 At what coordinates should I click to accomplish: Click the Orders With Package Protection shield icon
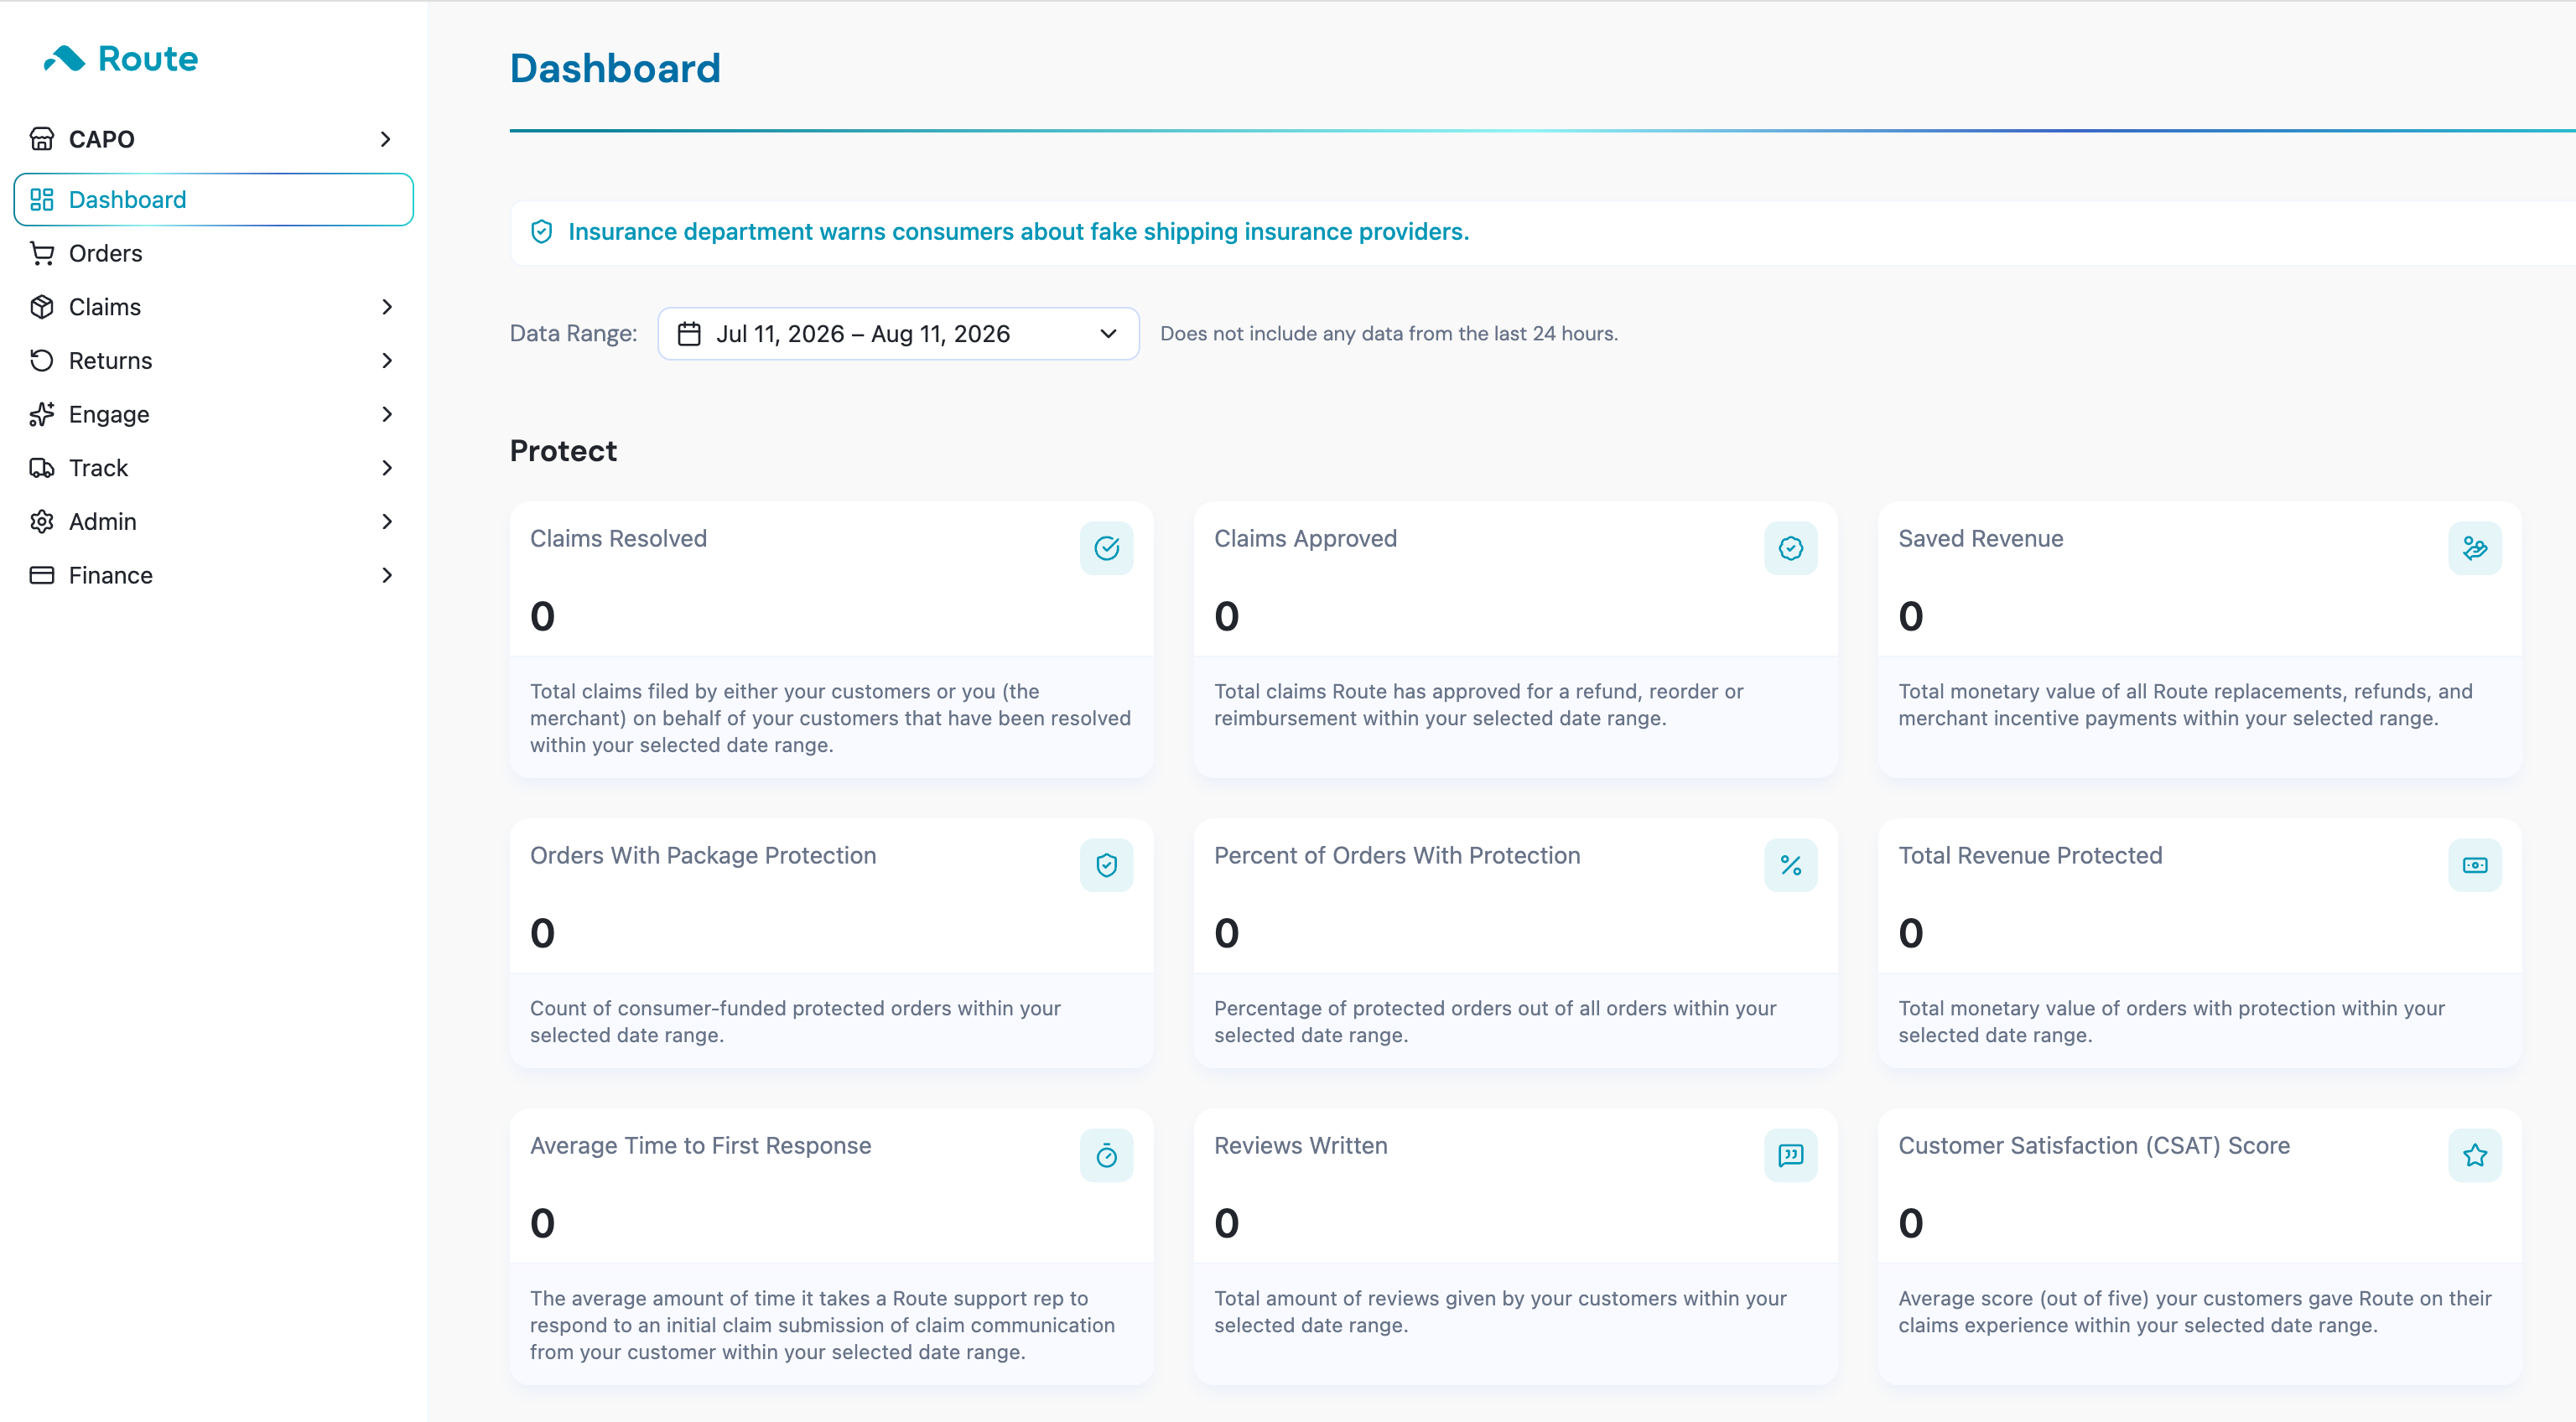pos(1106,865)
